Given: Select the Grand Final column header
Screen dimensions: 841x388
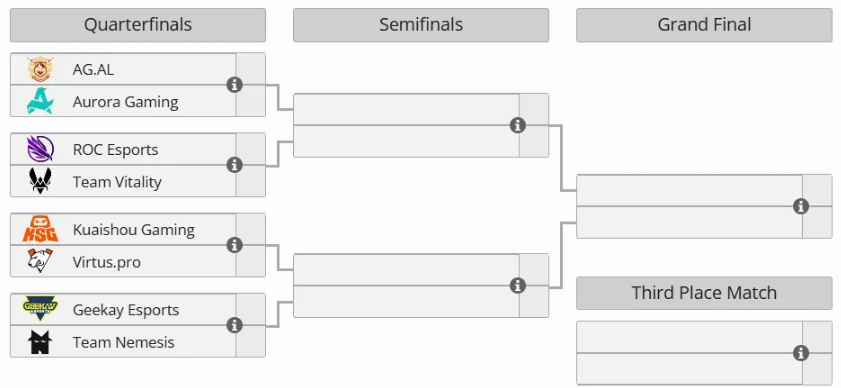Looking at the screenshot, I should pos(704,25).
